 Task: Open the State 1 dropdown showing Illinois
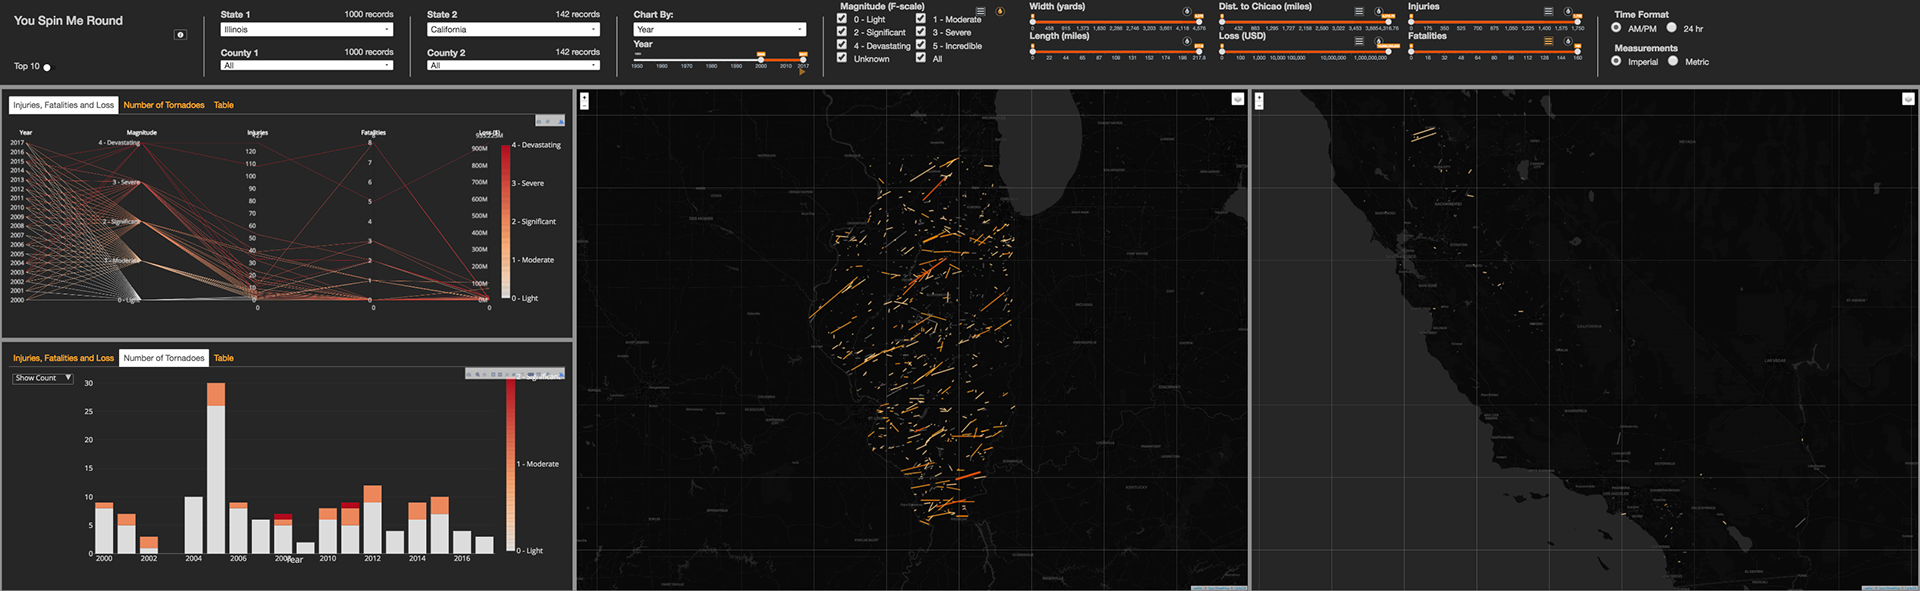pyautogui.click(x=306, y=30)
